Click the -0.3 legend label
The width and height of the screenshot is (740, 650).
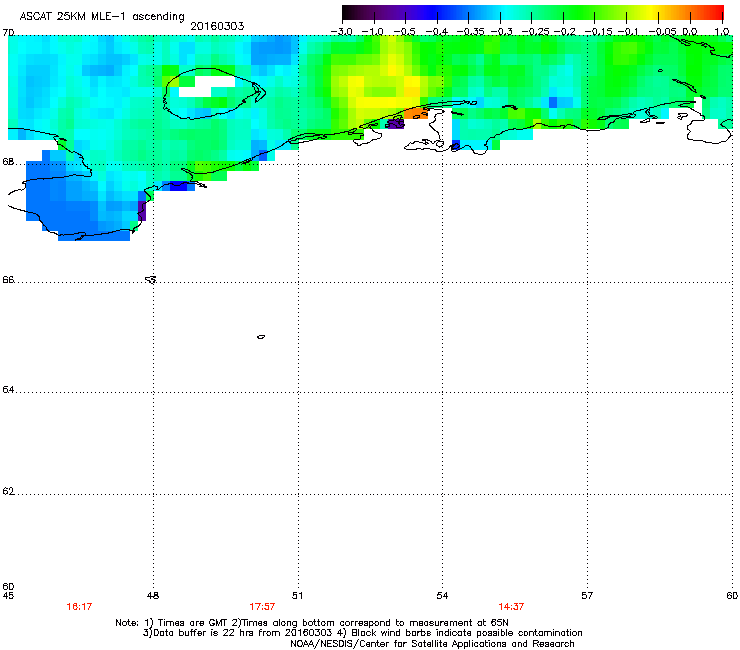tap(501, 32)
